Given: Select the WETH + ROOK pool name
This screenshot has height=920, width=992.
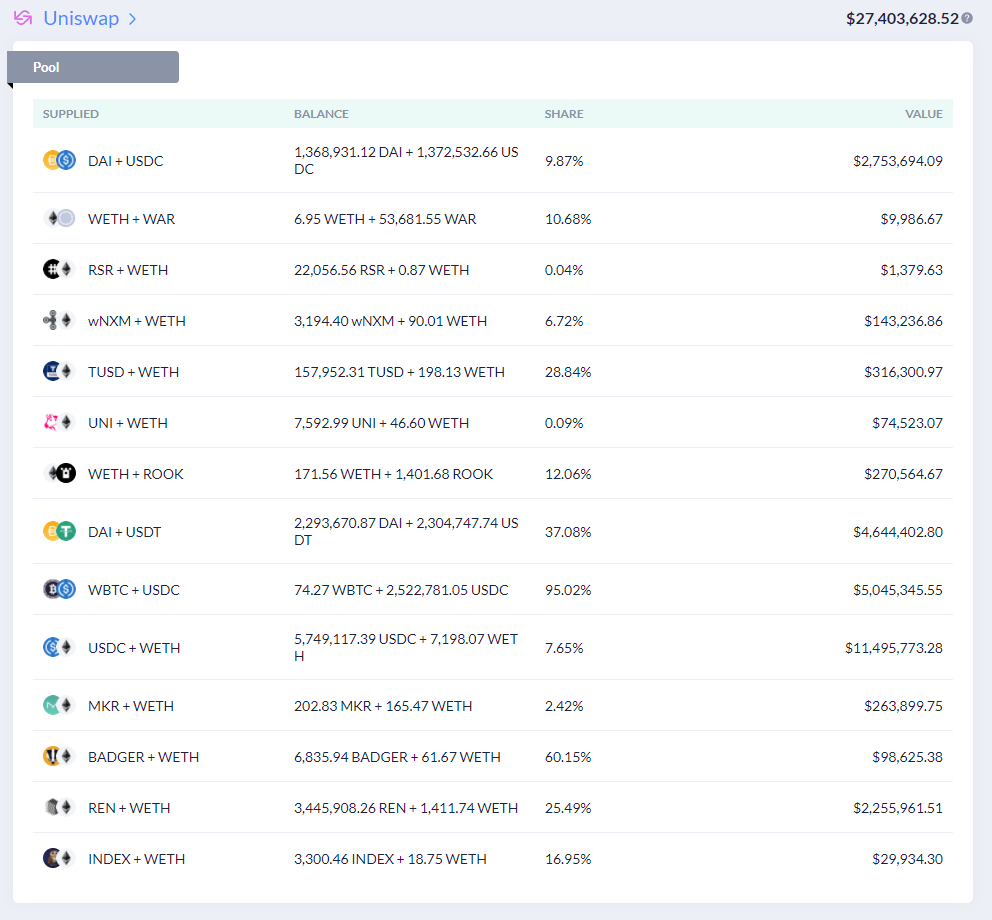Looking at the screenshot, I should (136, 474).
